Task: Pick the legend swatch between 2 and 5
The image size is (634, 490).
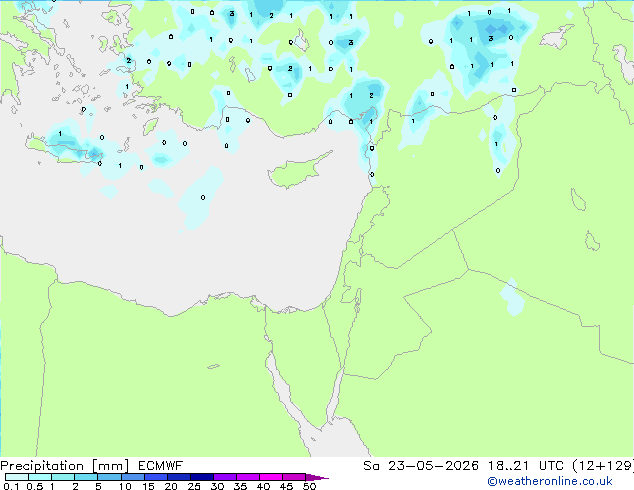Action: [86, 477]
